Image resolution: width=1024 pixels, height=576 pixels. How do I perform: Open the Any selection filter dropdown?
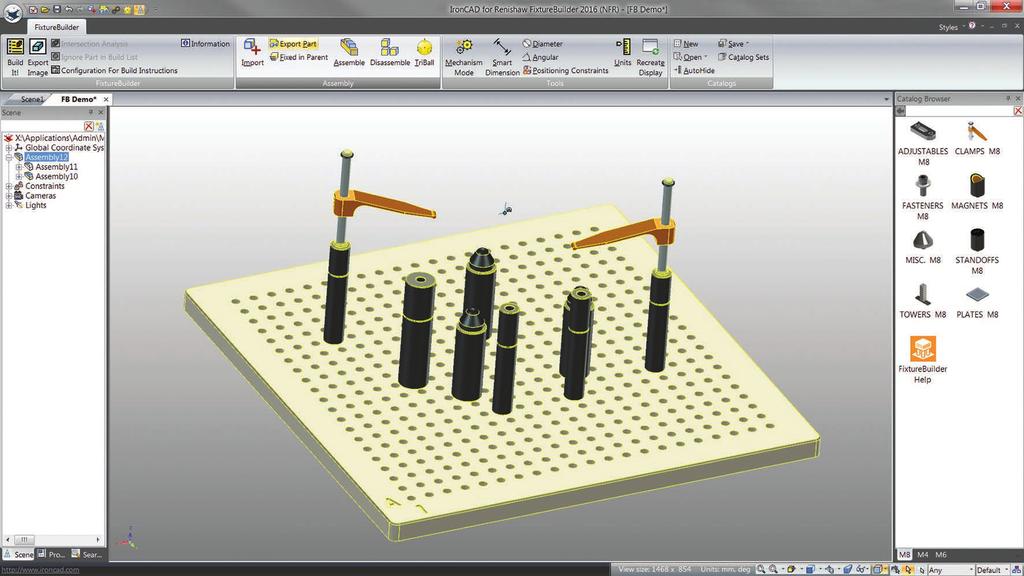point(951,570)
